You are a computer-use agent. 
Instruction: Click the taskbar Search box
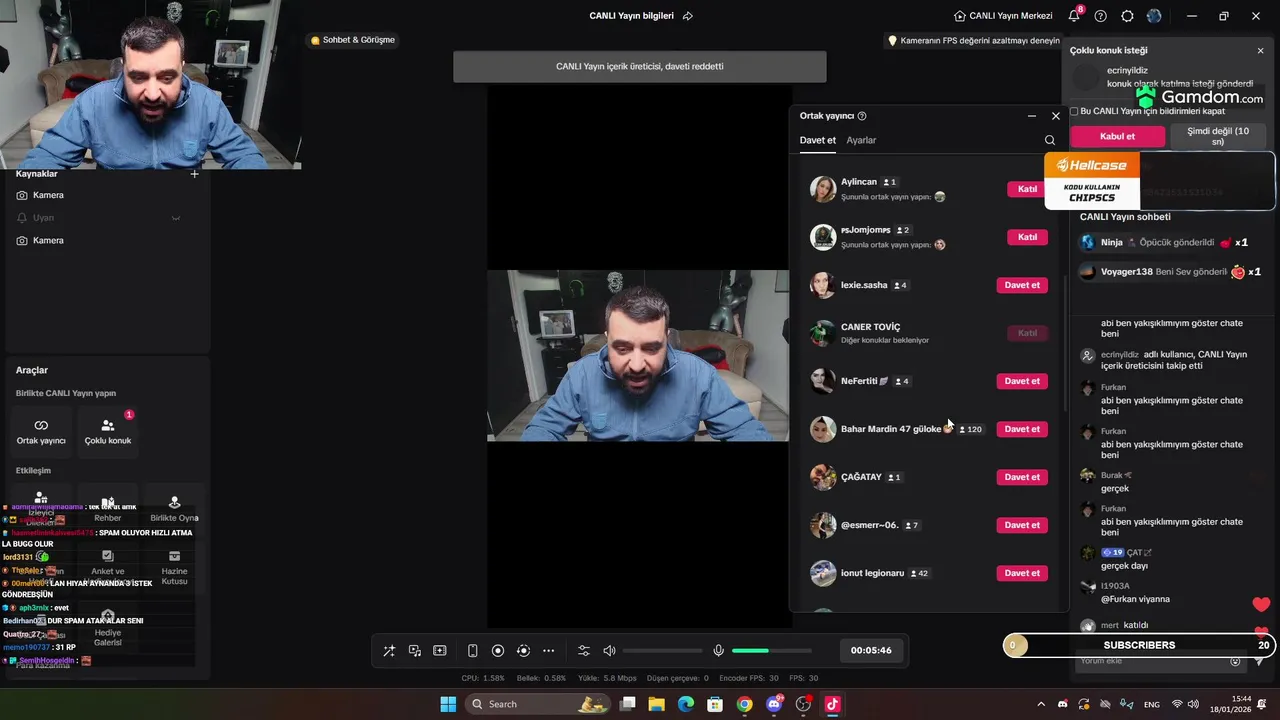click(536, 704)
